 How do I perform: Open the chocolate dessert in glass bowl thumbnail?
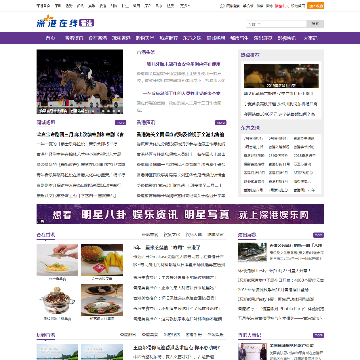coord(57,300)
